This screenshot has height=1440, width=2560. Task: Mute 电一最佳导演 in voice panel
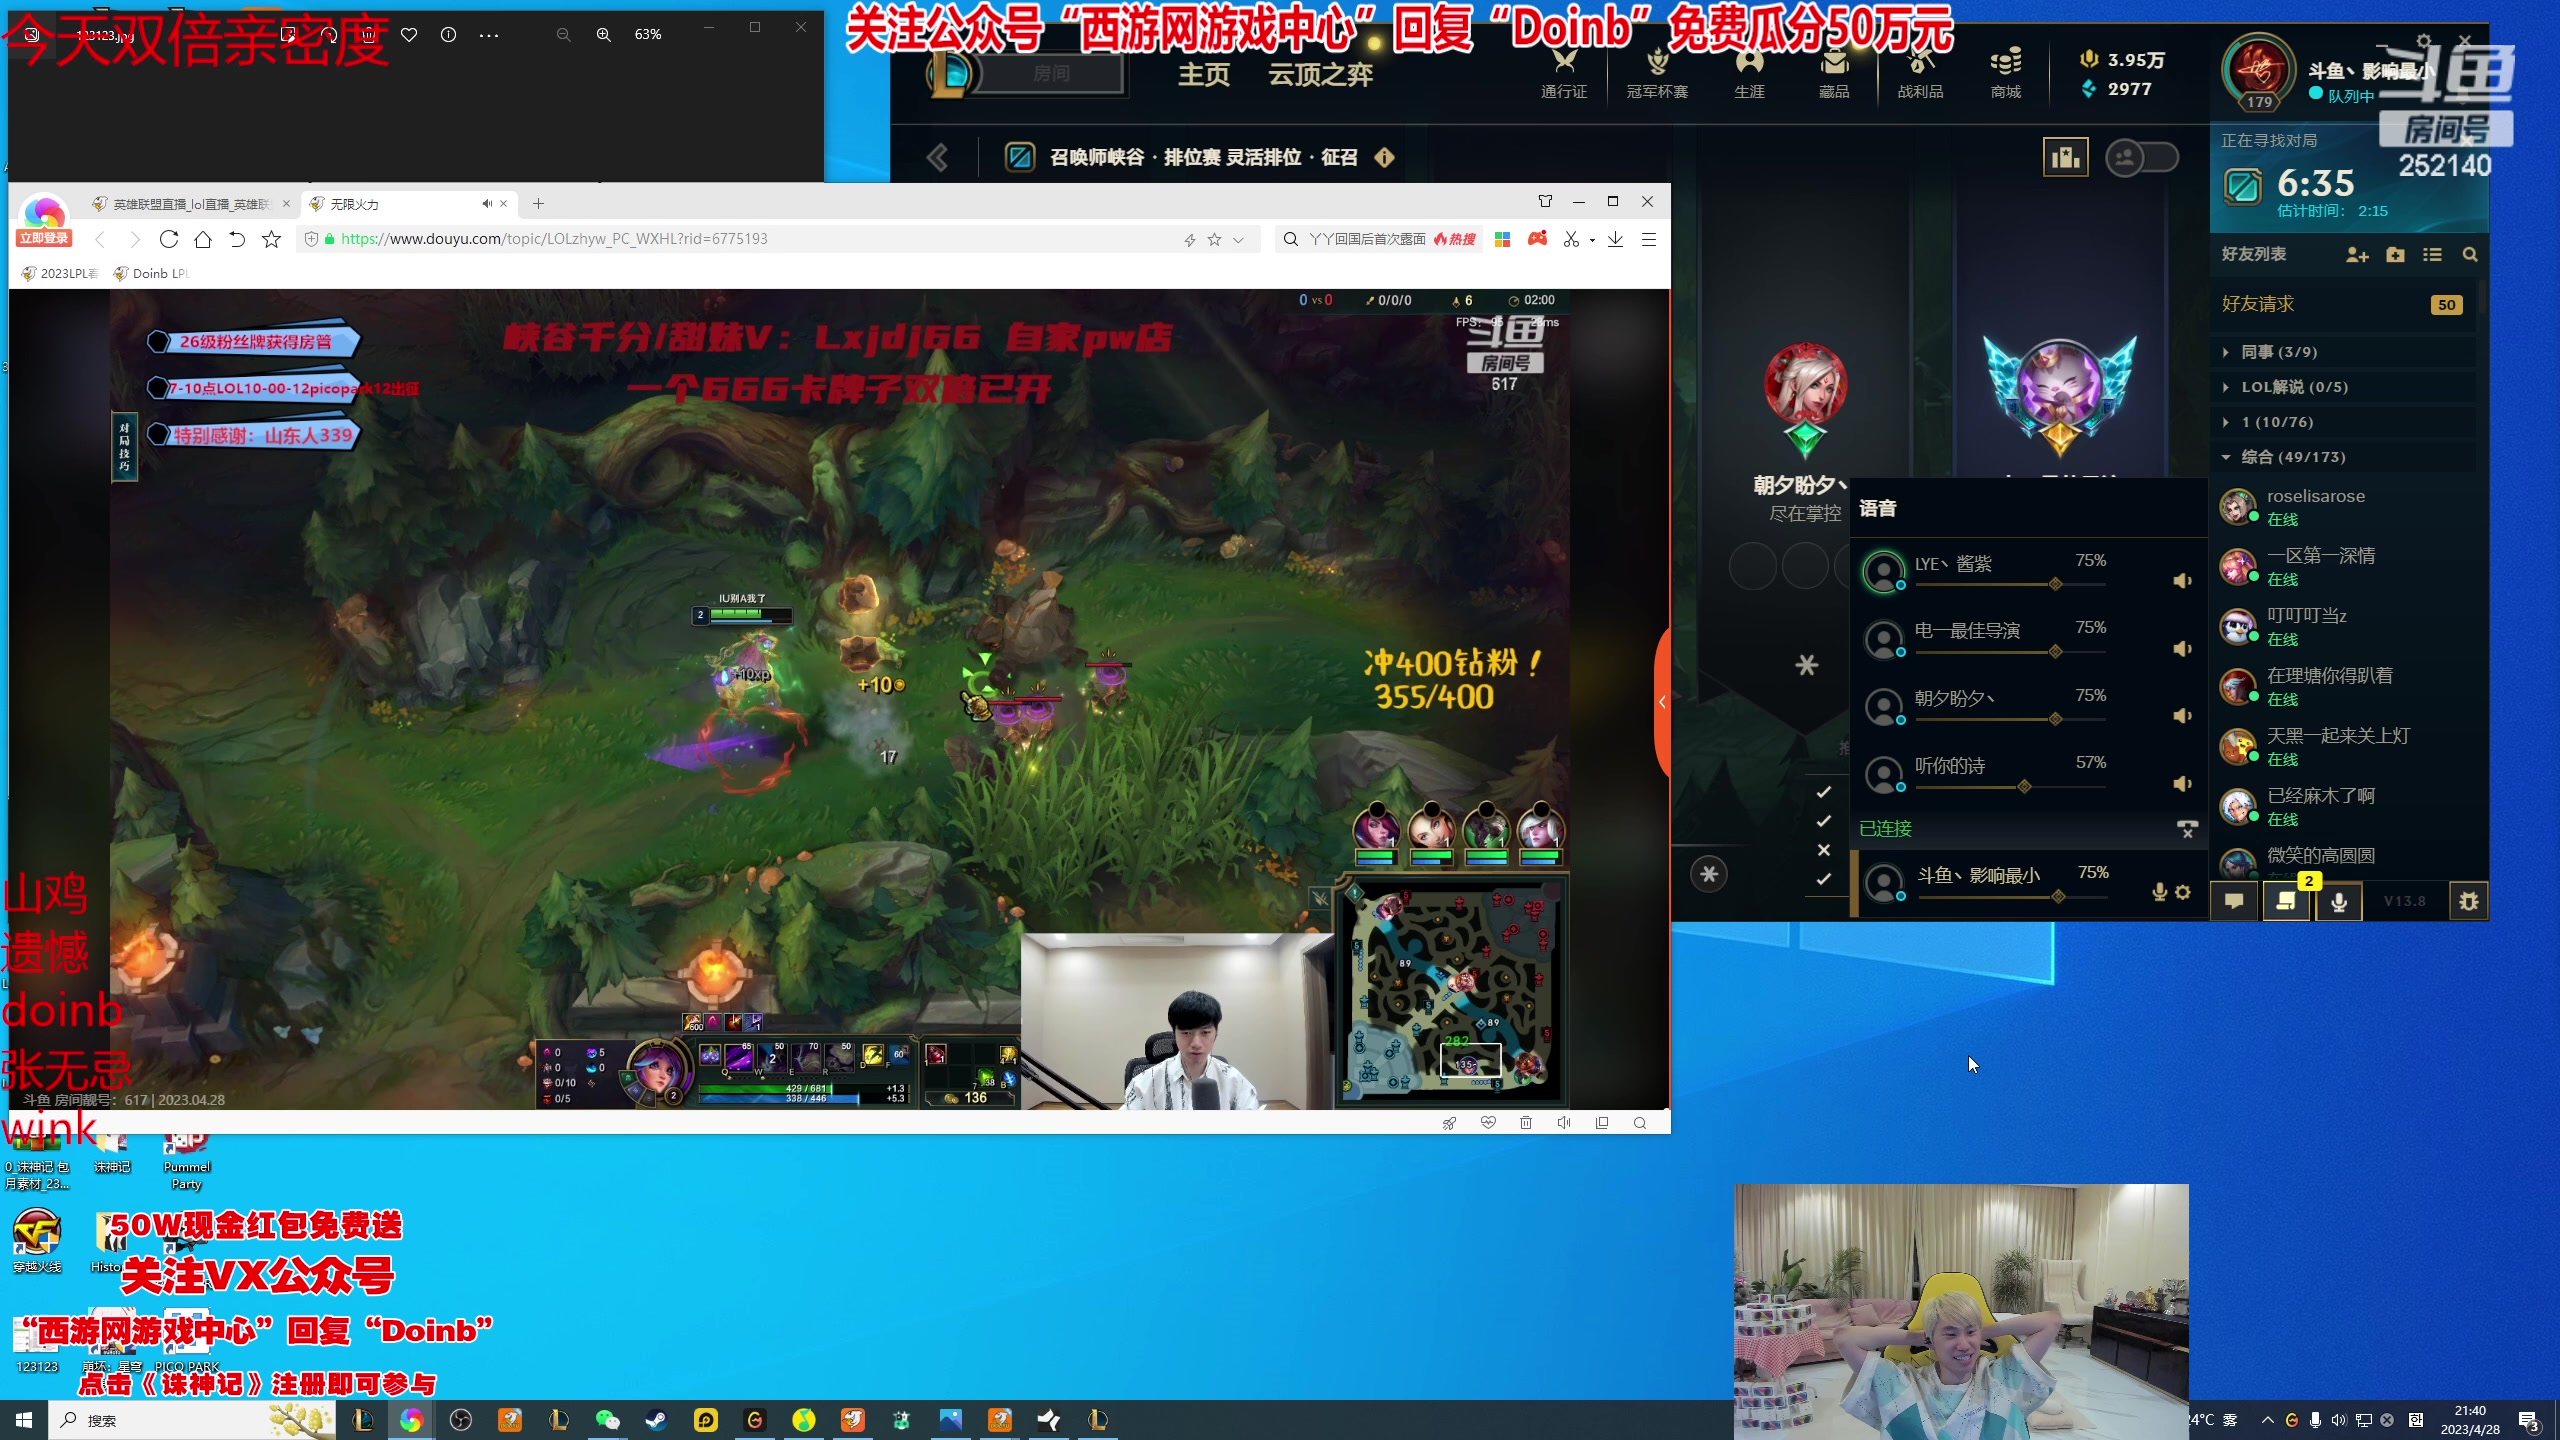click(x=2182, y=649)
